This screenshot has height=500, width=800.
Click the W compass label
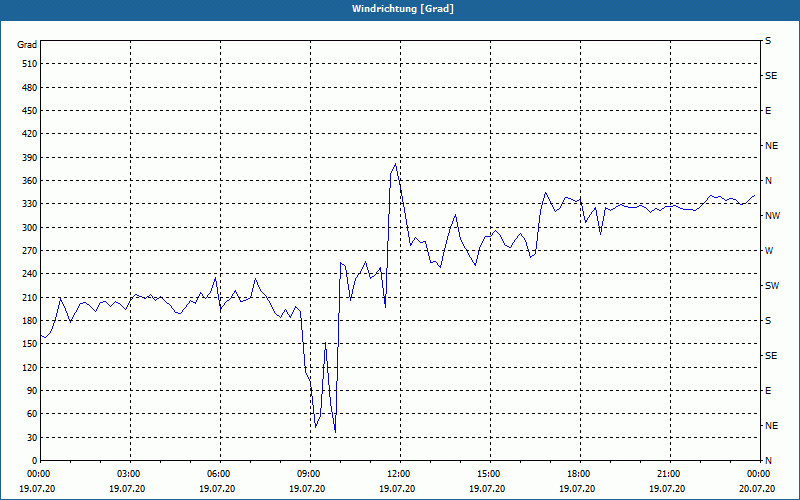[x=769, y=251]
